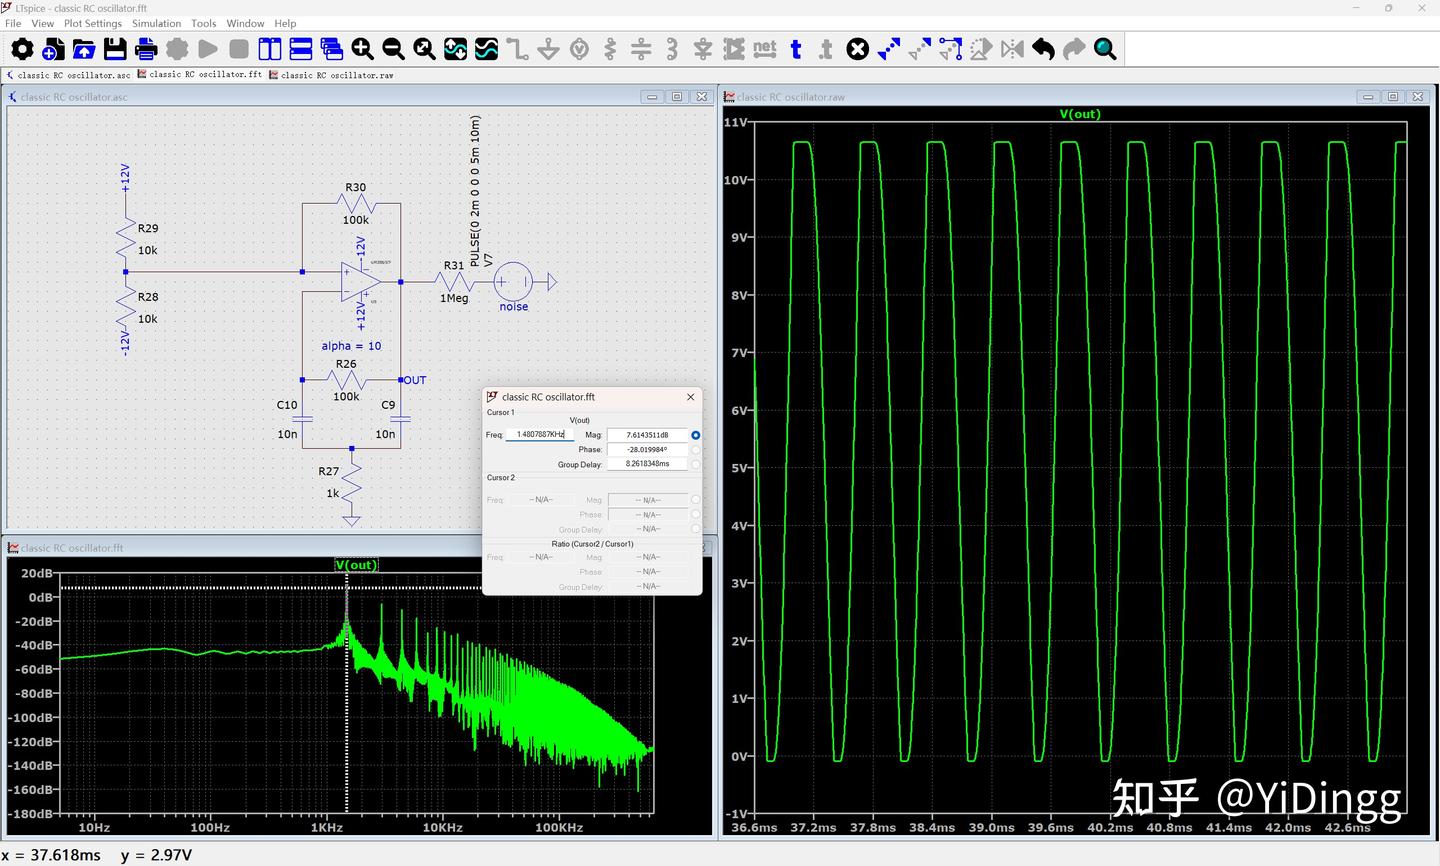Switch to classic RC oscillator.asc tab

pos(72,75)
